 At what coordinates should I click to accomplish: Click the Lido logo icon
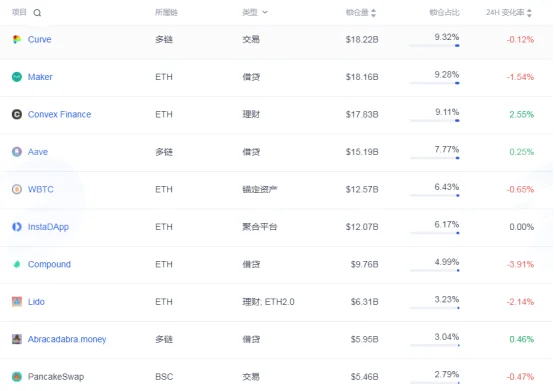[17, 302]
